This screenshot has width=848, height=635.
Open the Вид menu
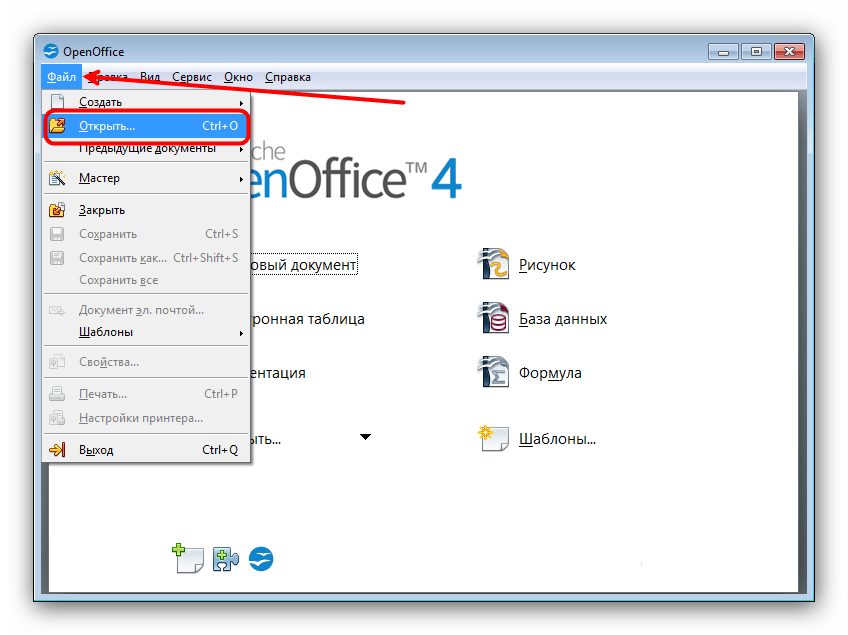click(x=150, y=77)
